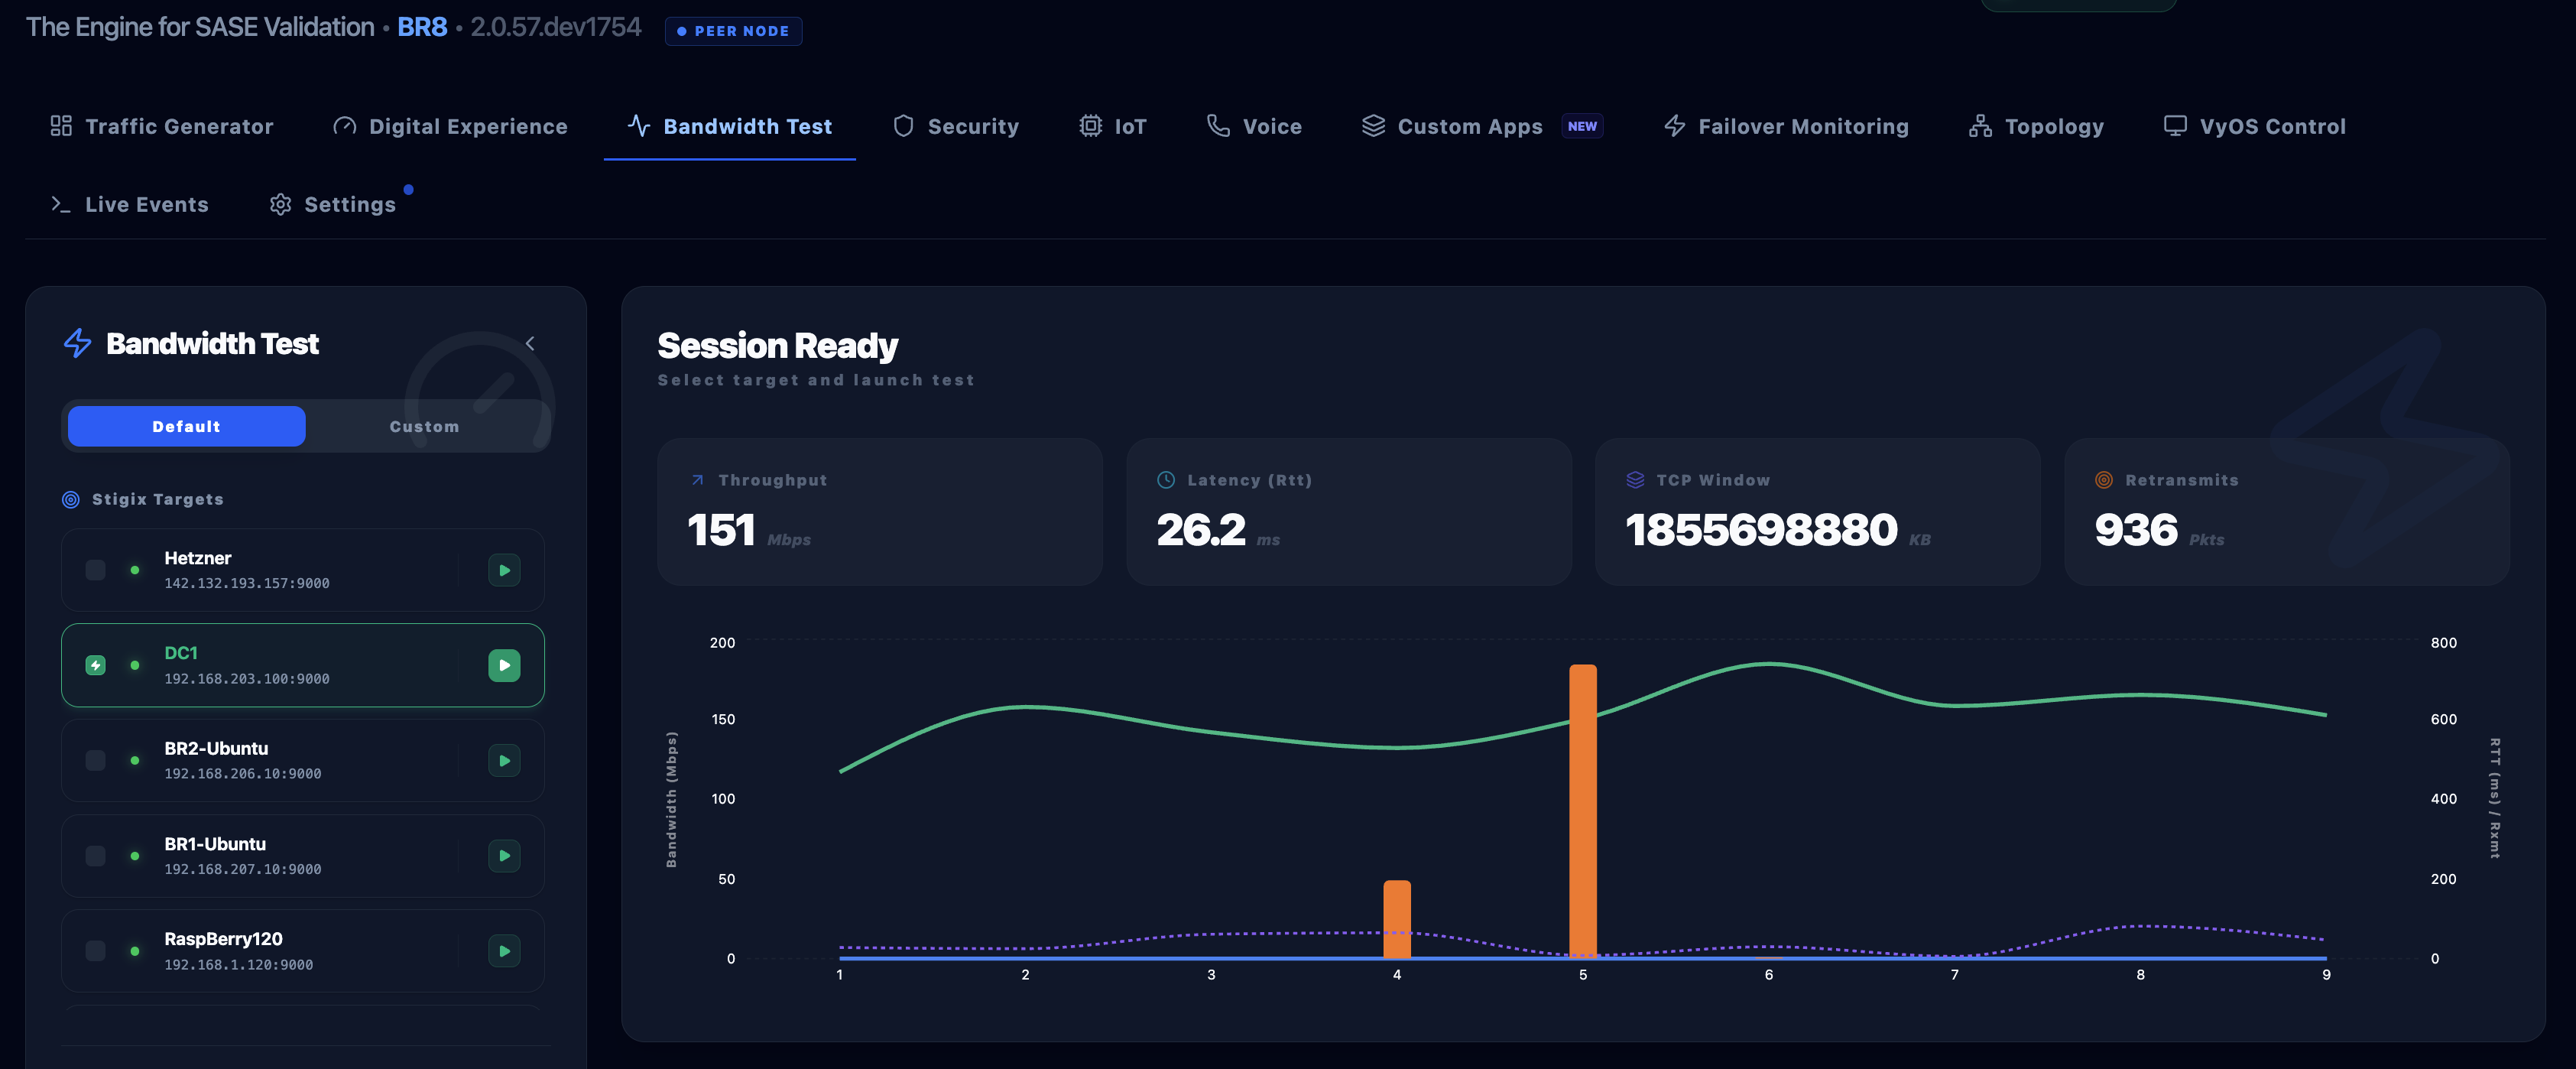This screenshot has height=1069, width=2576.
Task: Check the Hetzner target checkbox
Action: [x=95, y=570]
